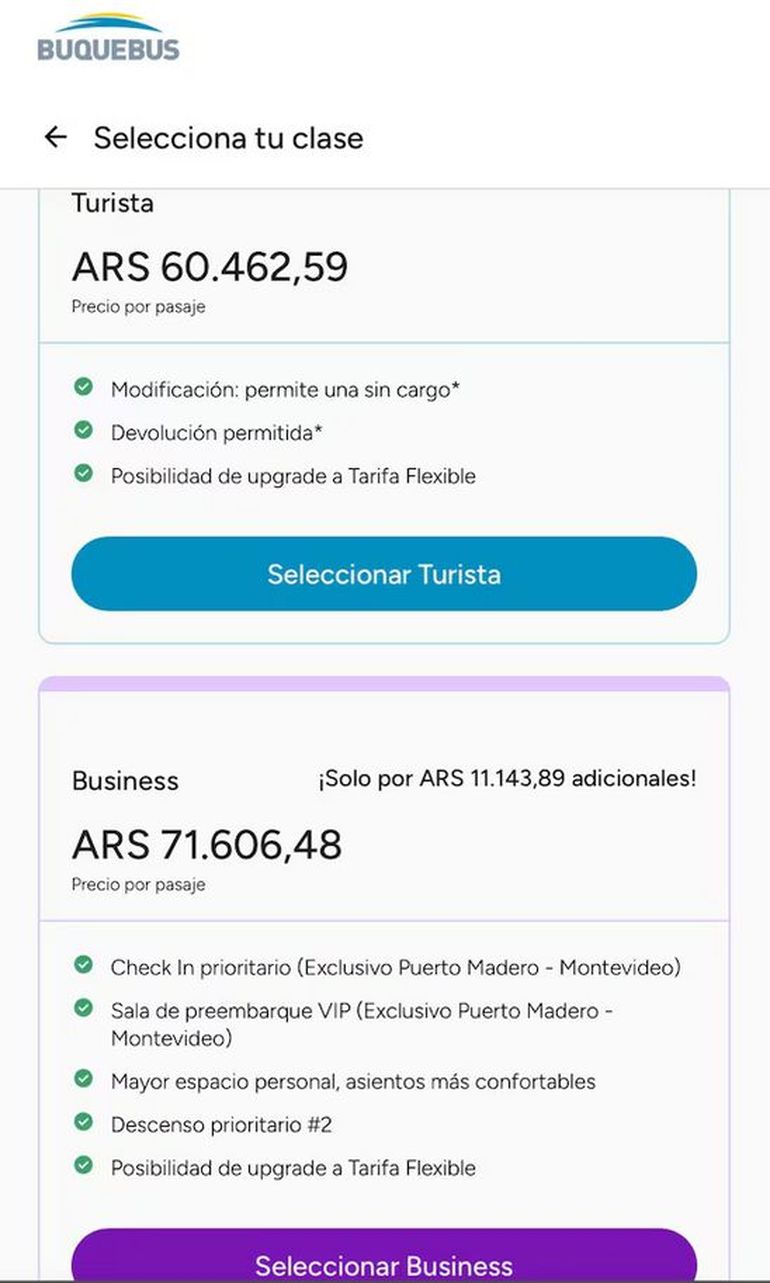770x1283 pixels.
Task: Click check icon beside Sala de preembarque VIP
Action: (x=84, y=1008)
